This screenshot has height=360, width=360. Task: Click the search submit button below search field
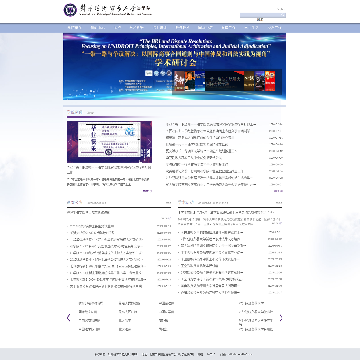coord(260,20)
